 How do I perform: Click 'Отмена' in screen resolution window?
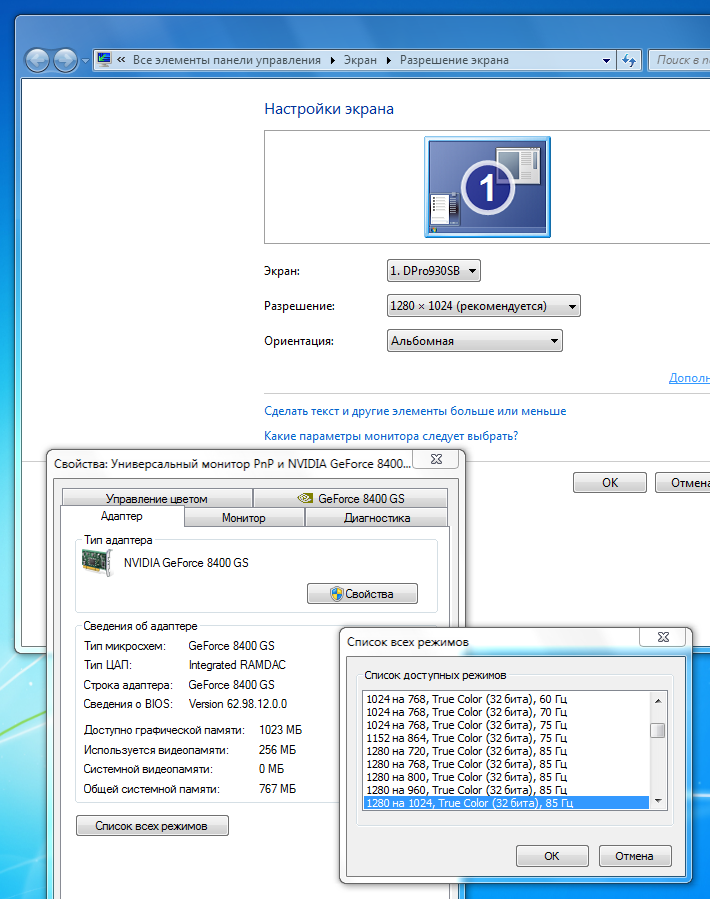point(684,483)
